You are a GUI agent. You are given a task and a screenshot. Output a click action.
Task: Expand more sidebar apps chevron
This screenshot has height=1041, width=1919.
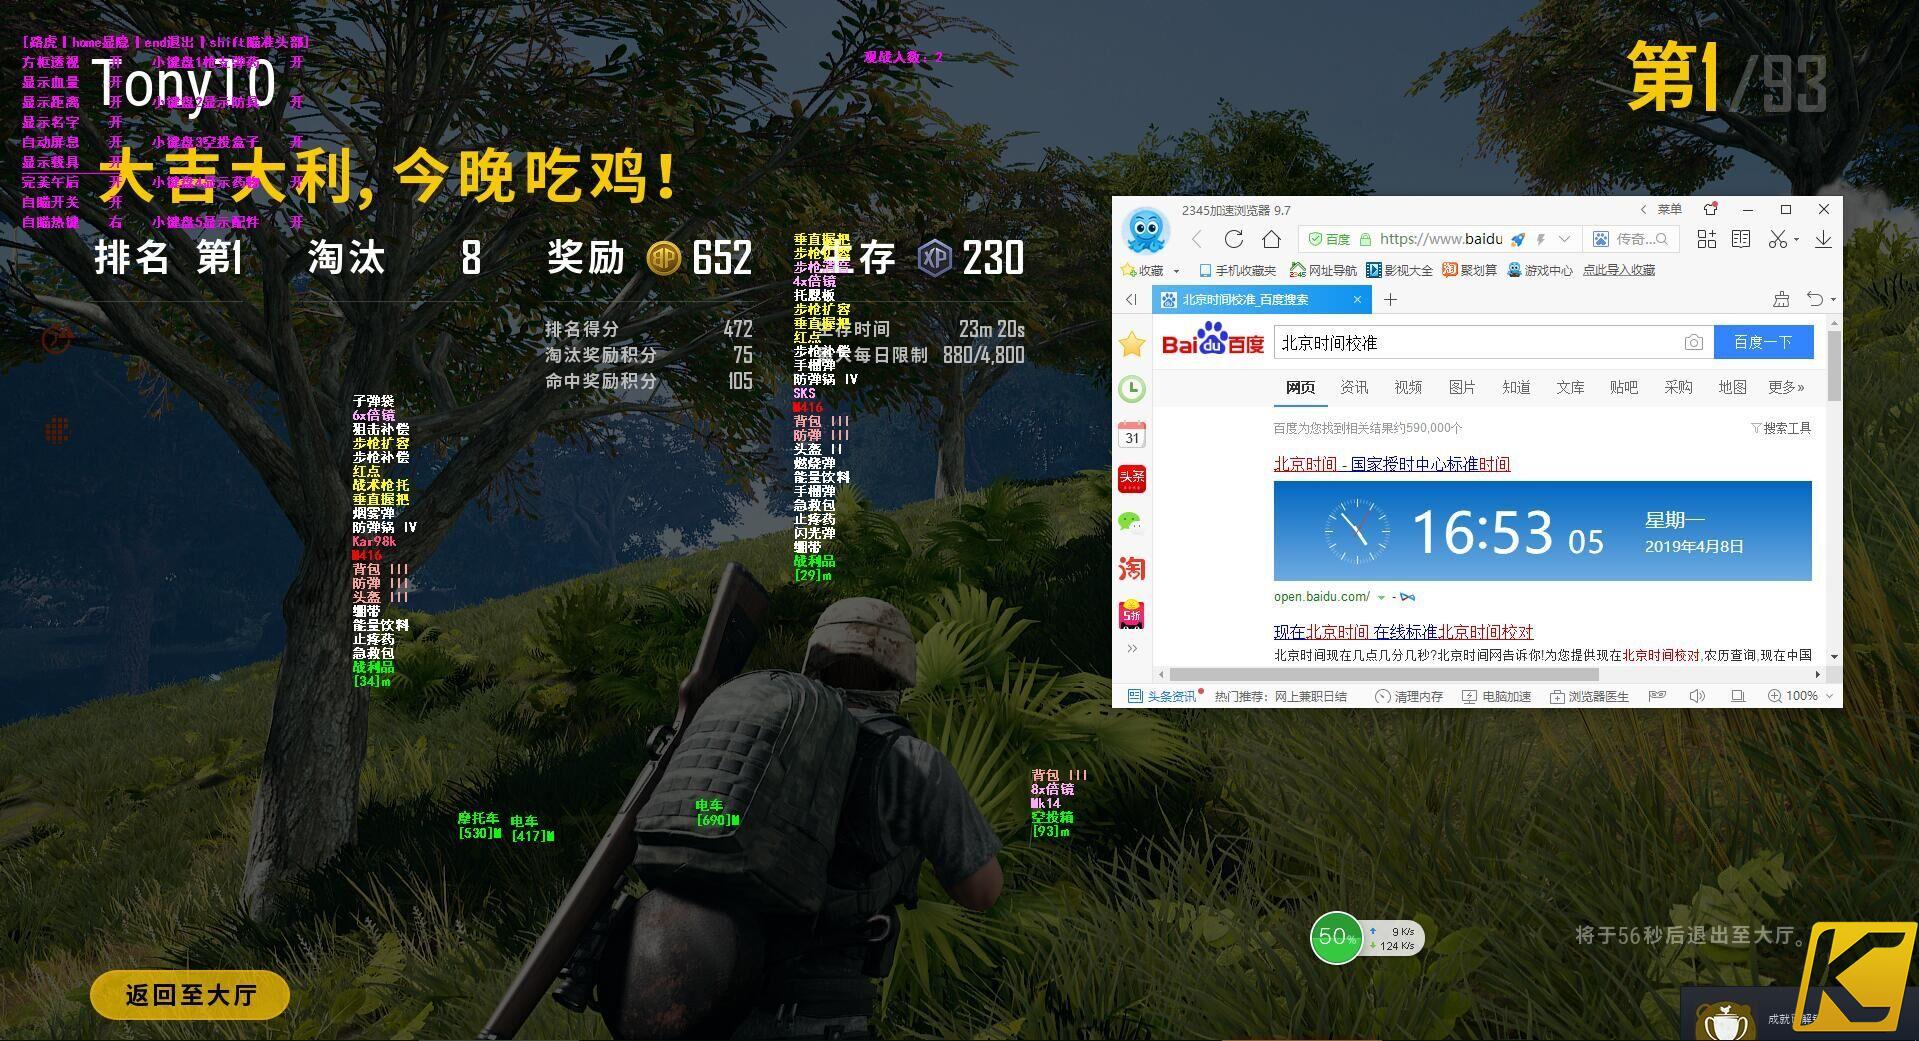click(x=1132, y=648)
